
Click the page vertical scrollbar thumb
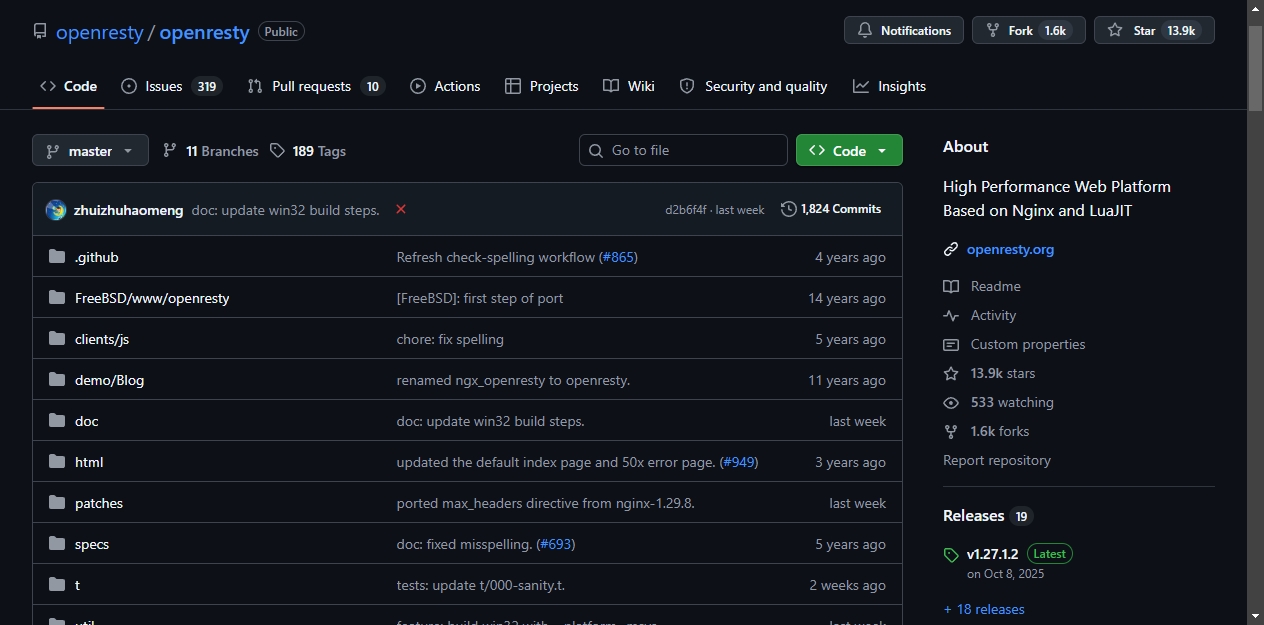(x=1256, y=66)
